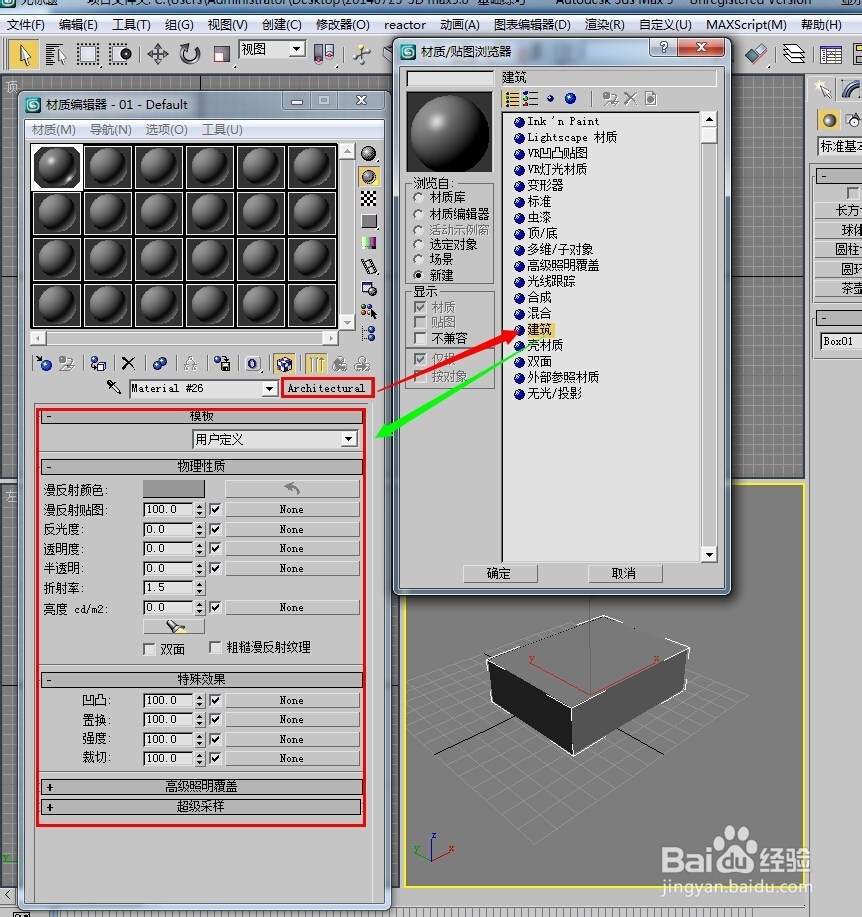This screenshot has height=917, width=862.
Task: Open the 文件(F) menu
Action: (26, 25)
